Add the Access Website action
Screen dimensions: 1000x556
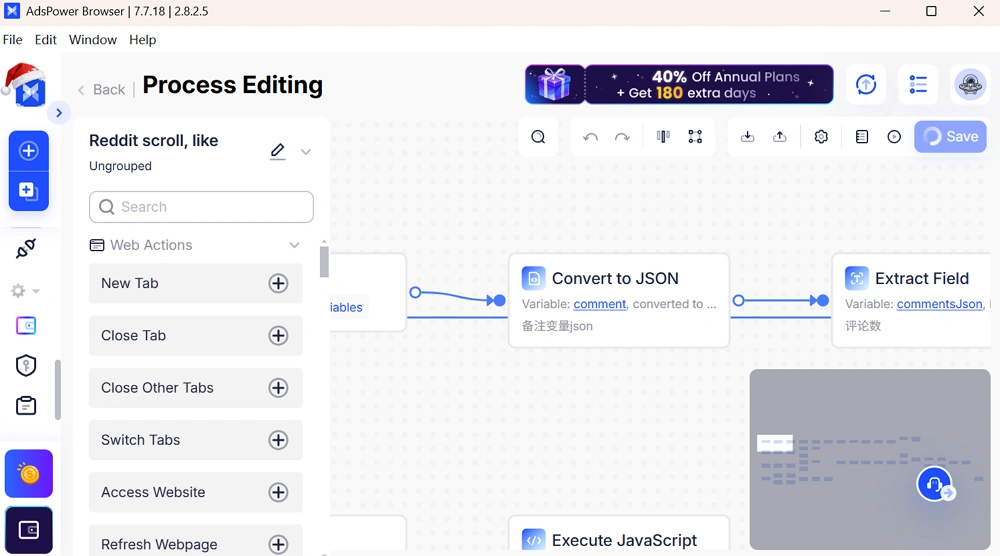[x=278, y=492]
